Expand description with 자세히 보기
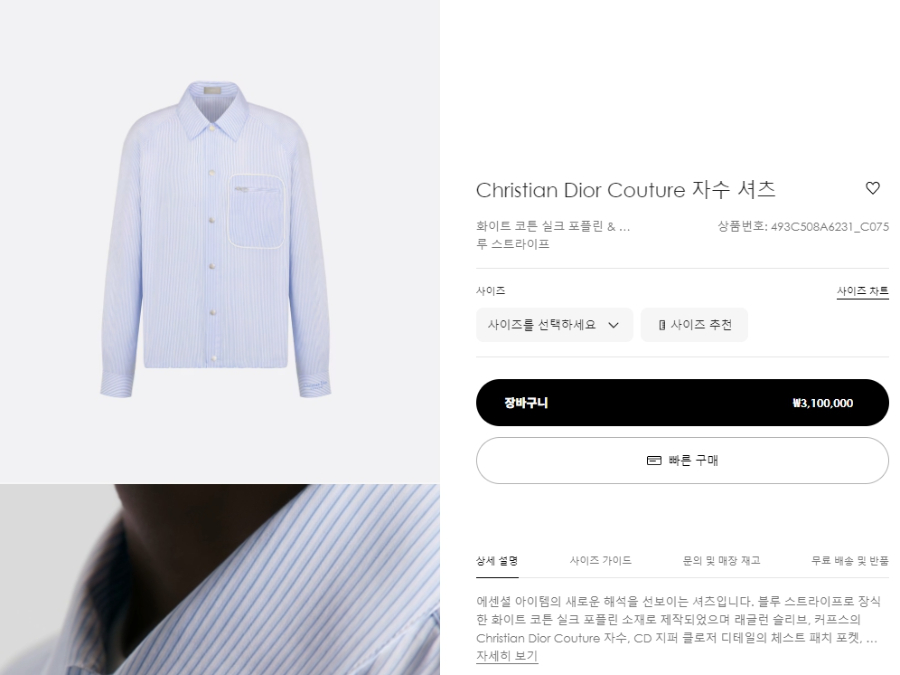Image resolution: width=900 pixels, height=675 pixels. pos(507,655)
